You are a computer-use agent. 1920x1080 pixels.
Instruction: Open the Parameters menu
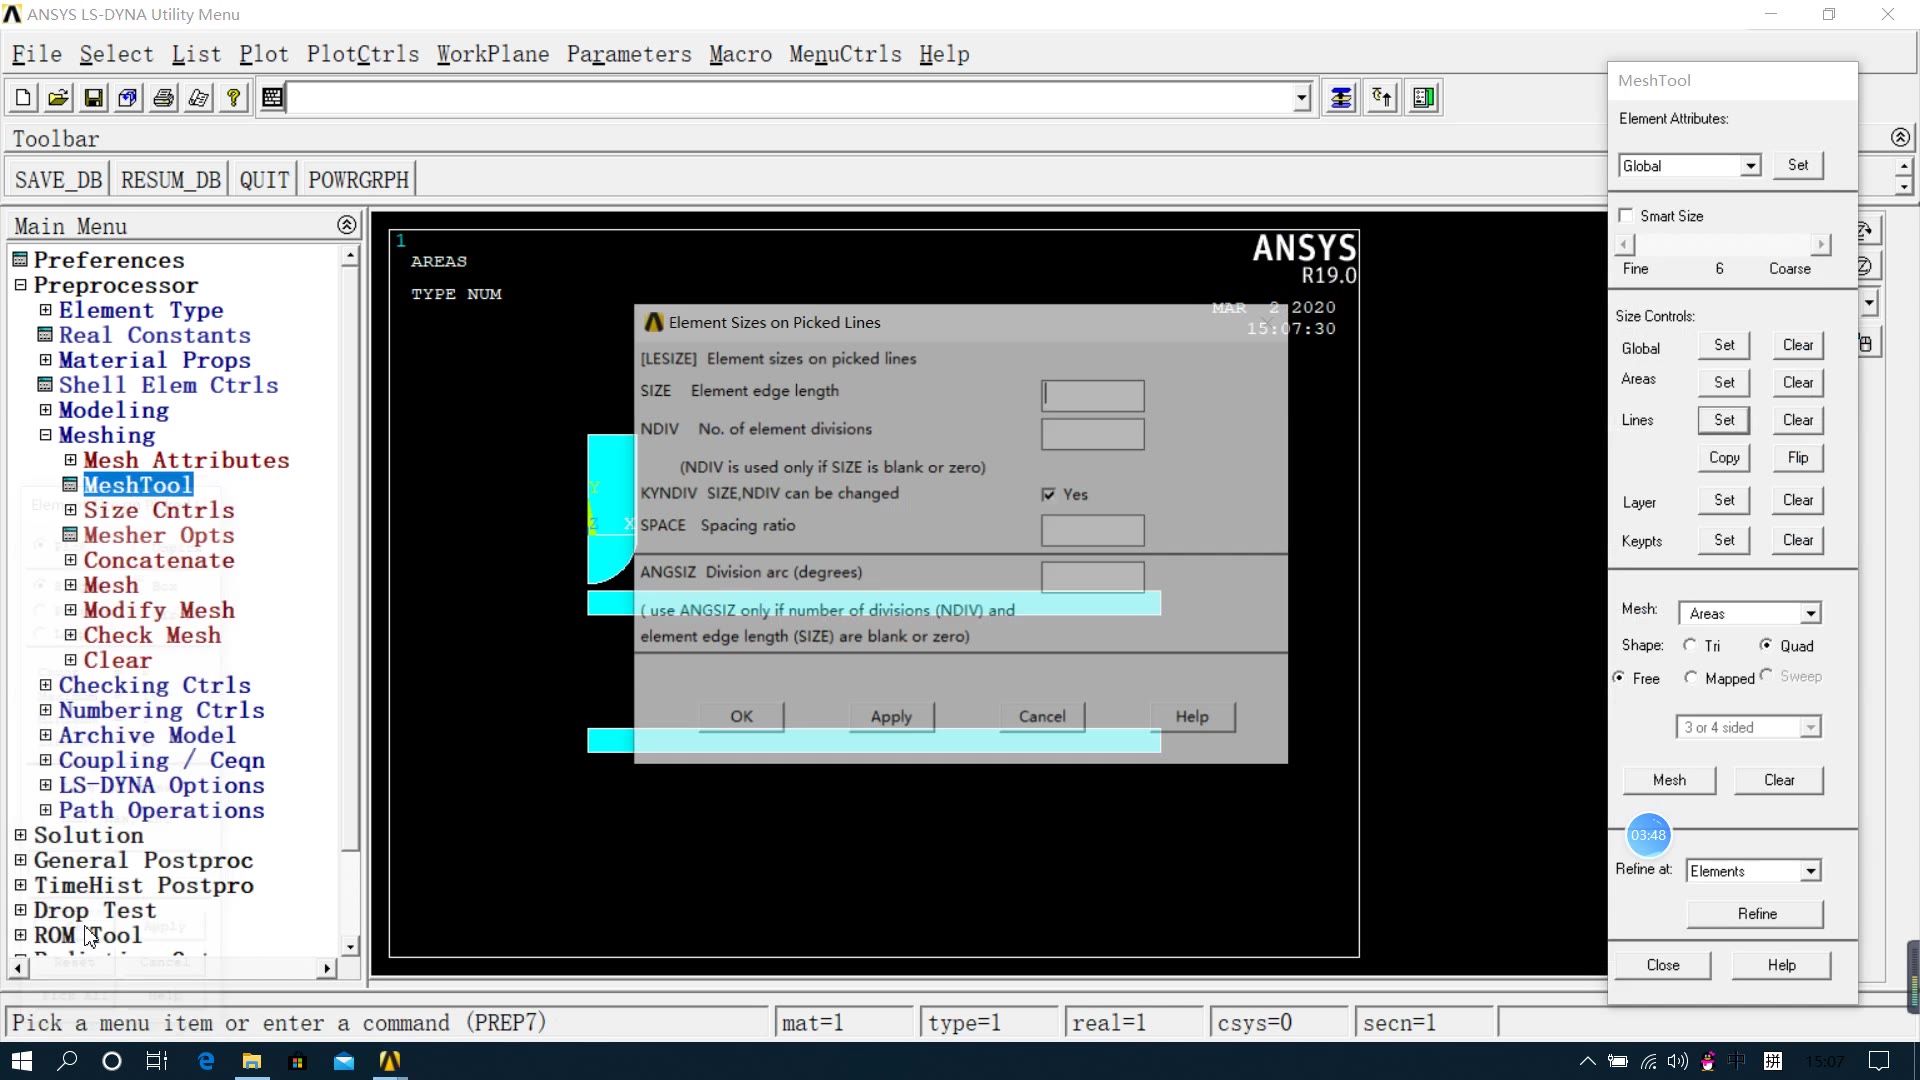629,54
